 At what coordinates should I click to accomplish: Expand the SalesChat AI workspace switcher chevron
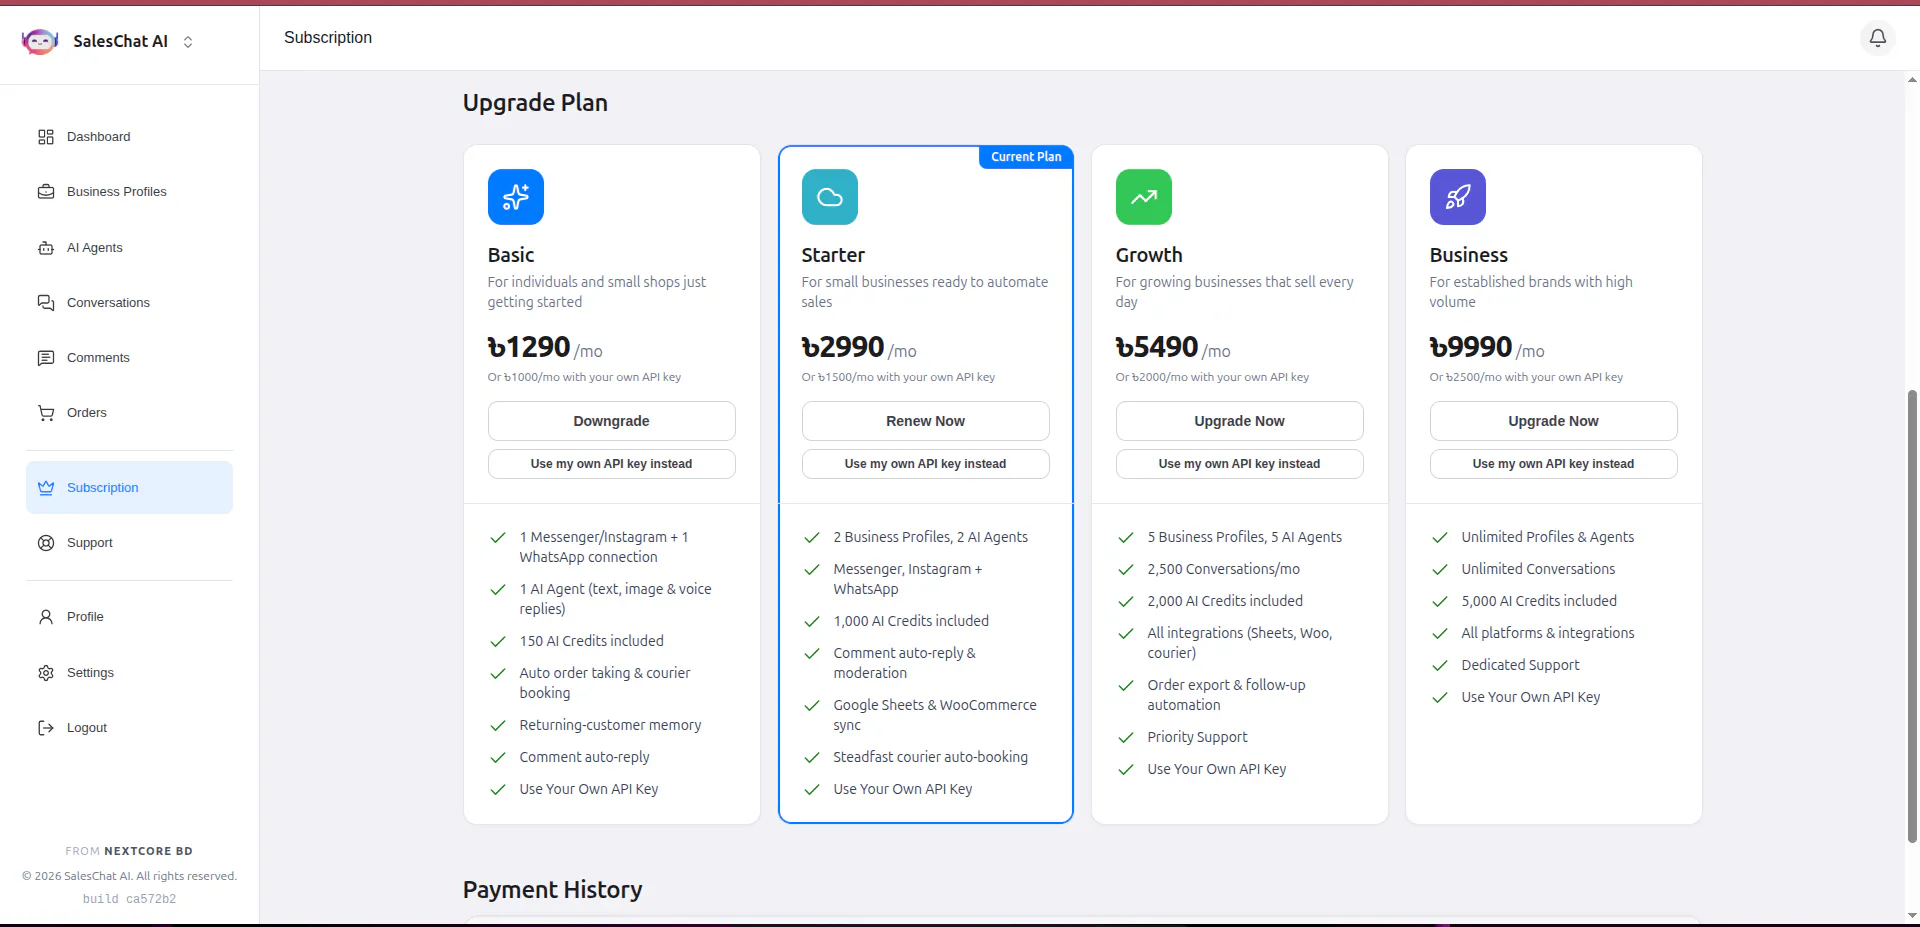point(188,42)
